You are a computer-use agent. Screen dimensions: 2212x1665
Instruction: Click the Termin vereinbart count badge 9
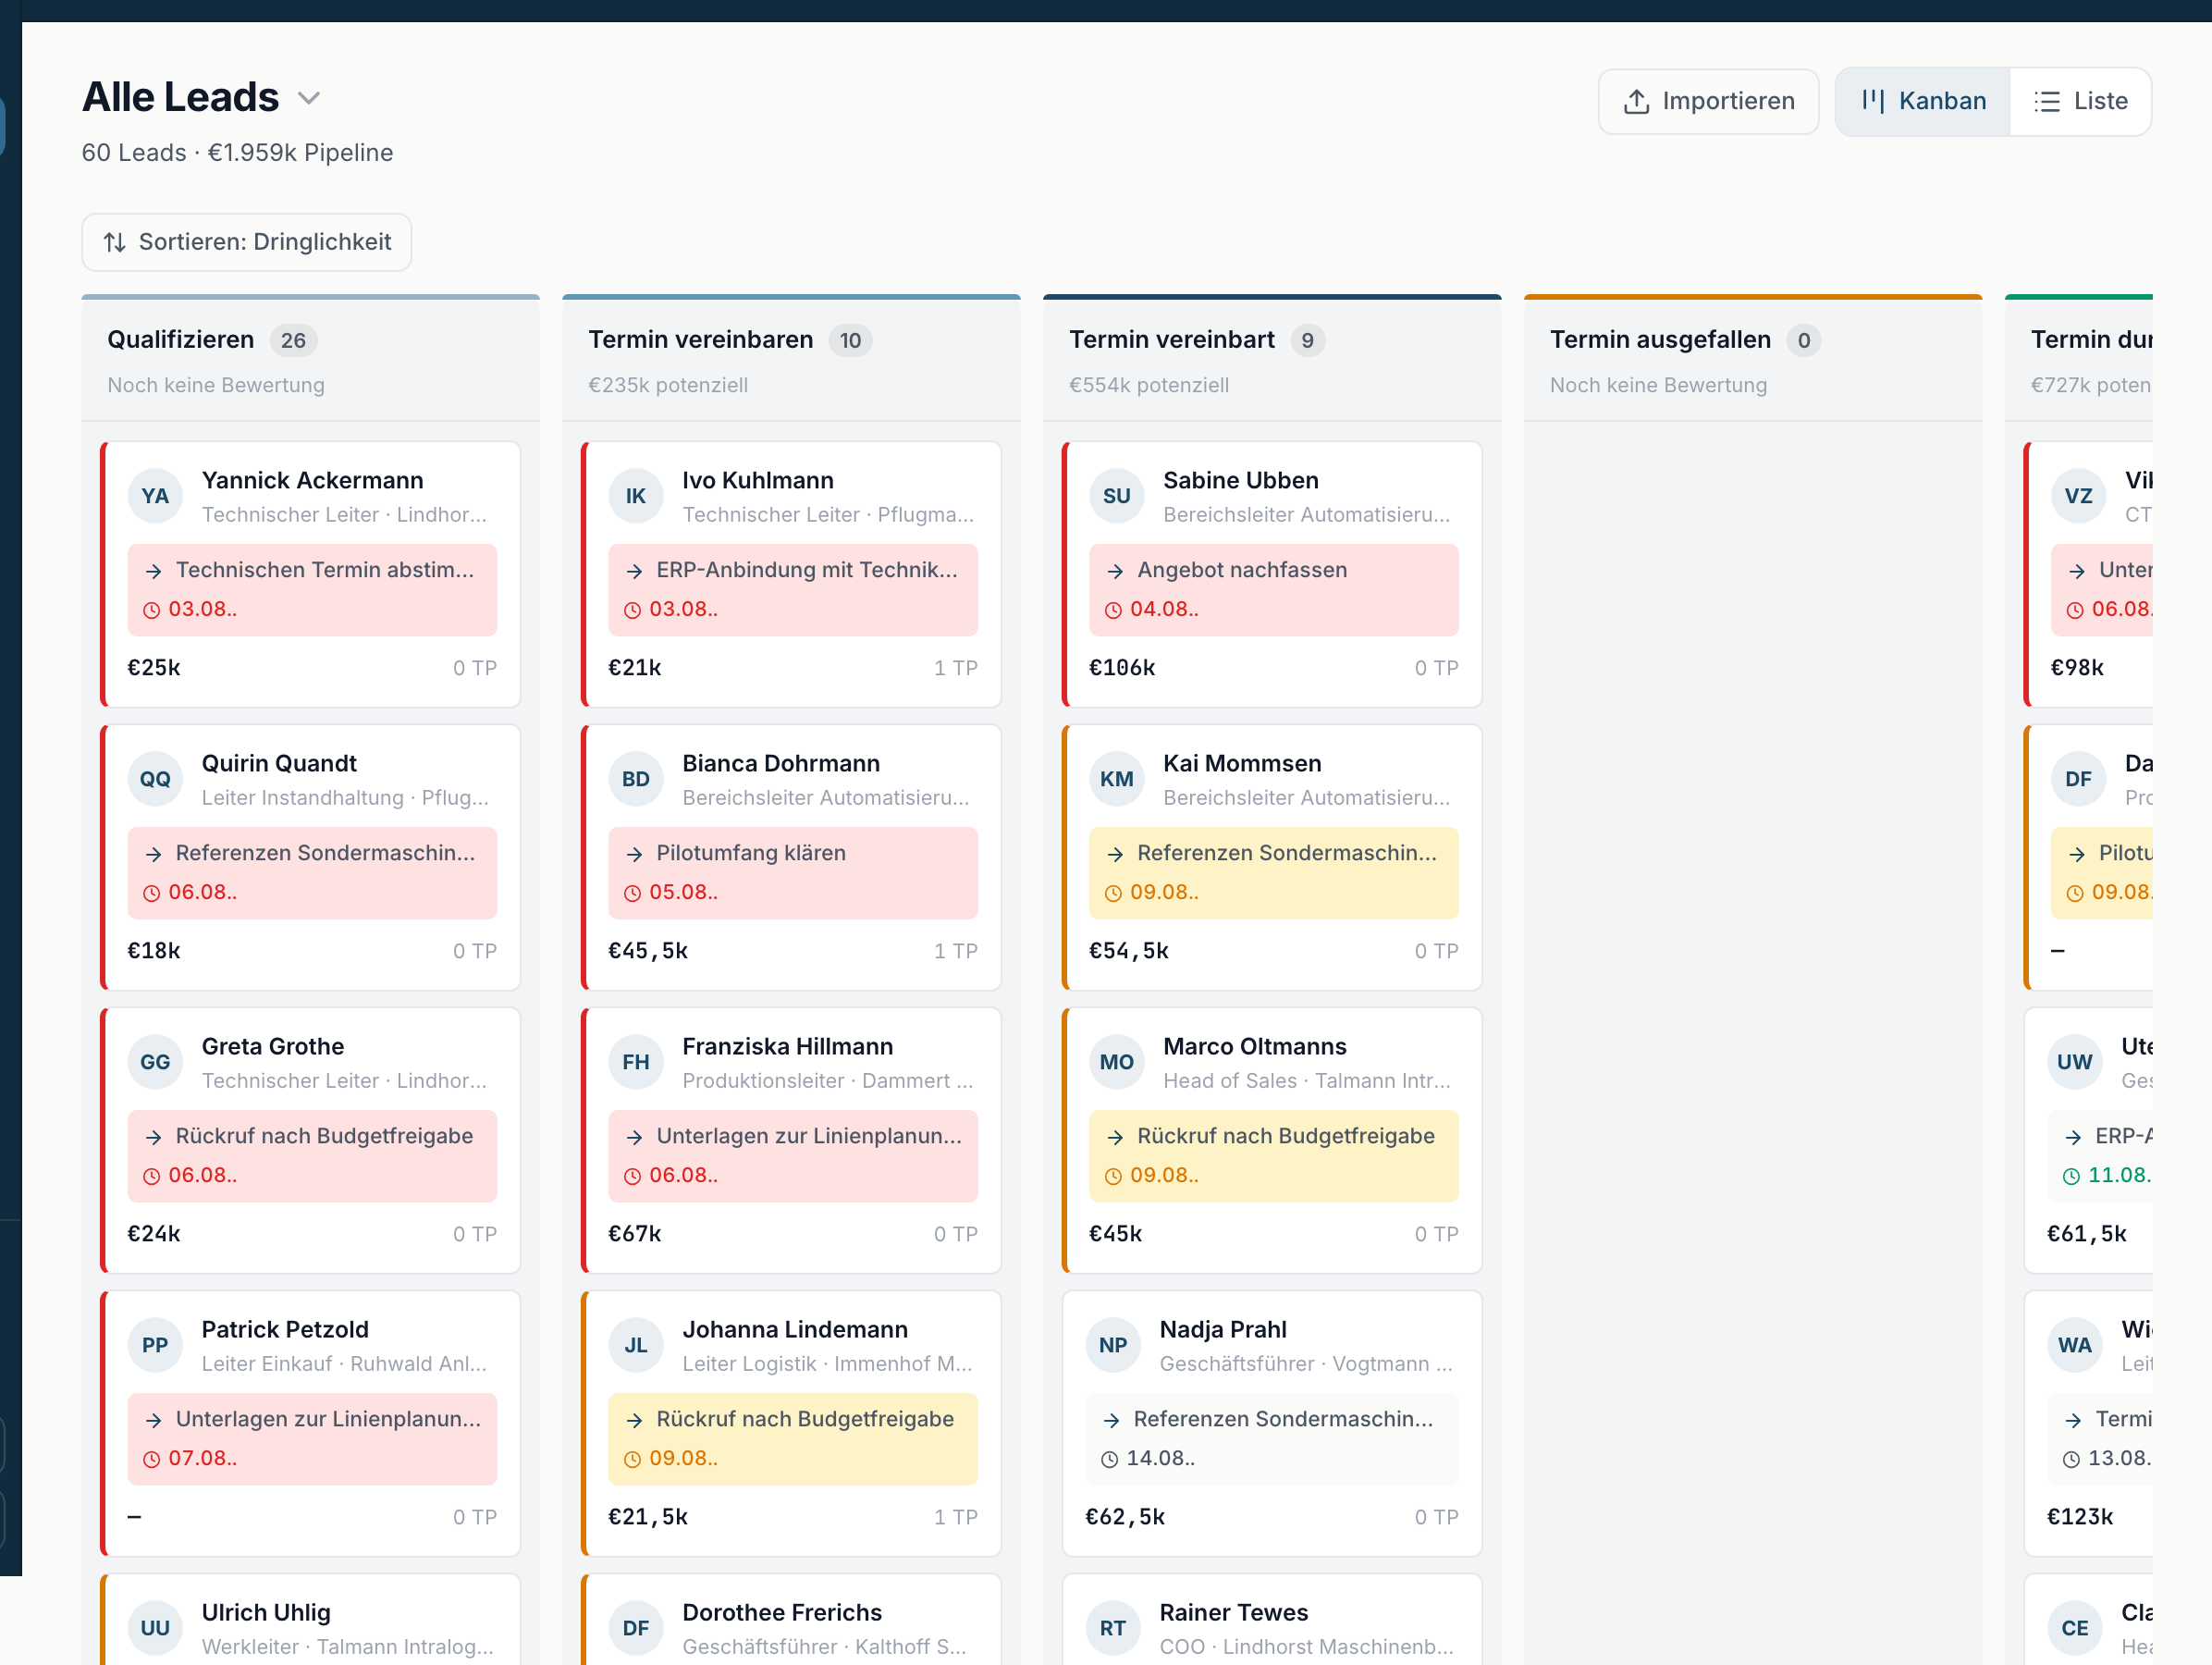coord(1307,340)
